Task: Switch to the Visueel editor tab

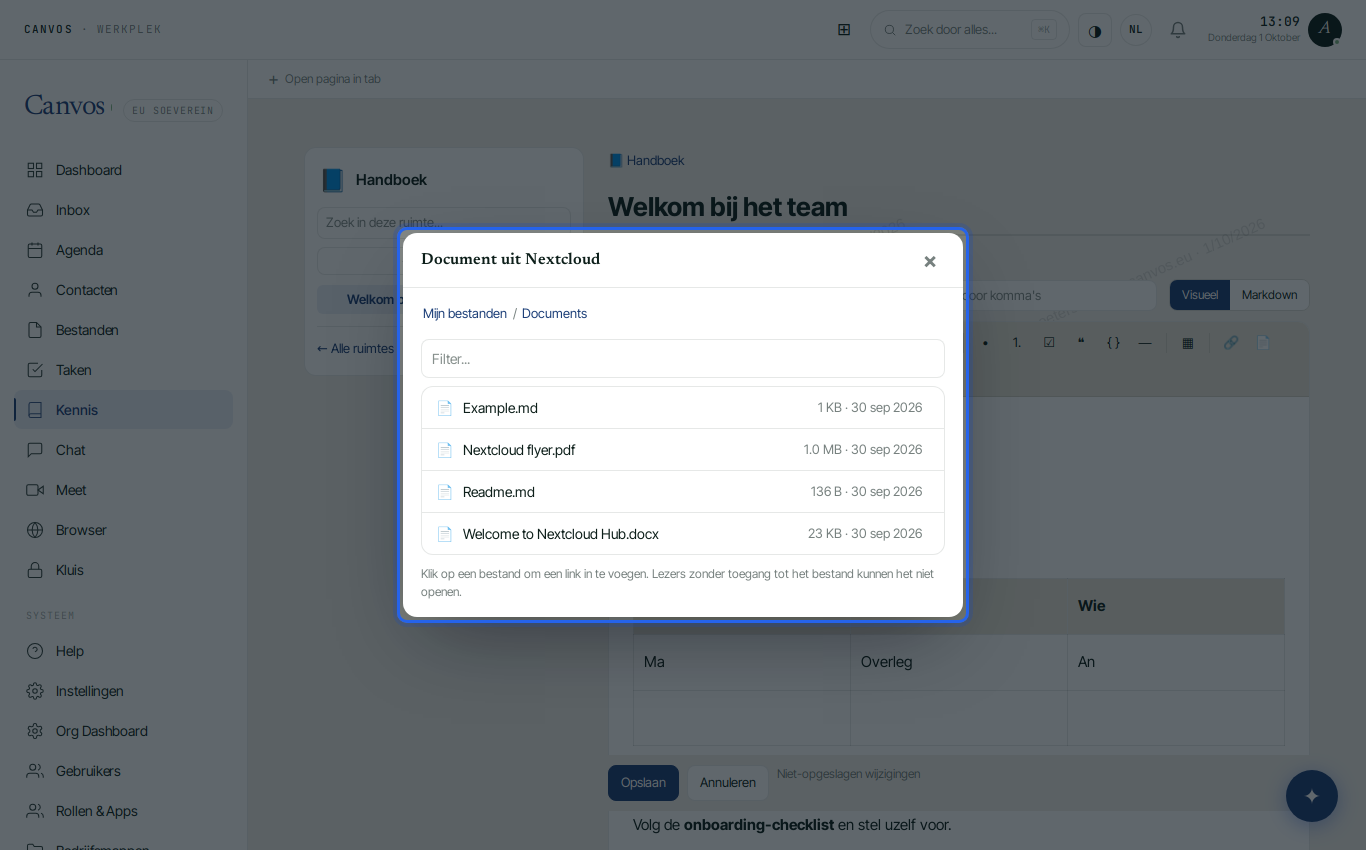Action: click(x=1200, y=295)
